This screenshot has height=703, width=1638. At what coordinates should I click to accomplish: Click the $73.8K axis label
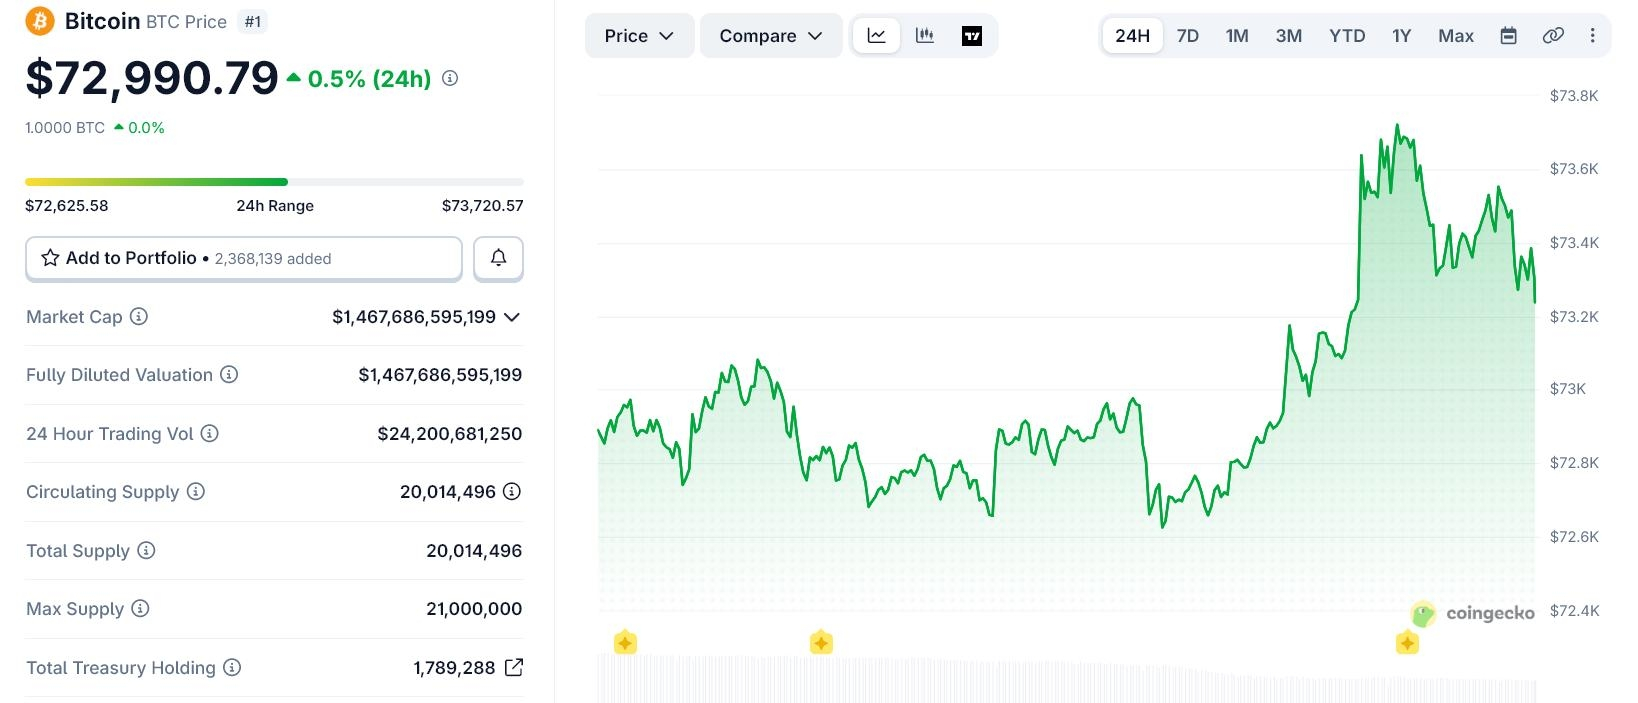click(1574, 96)
